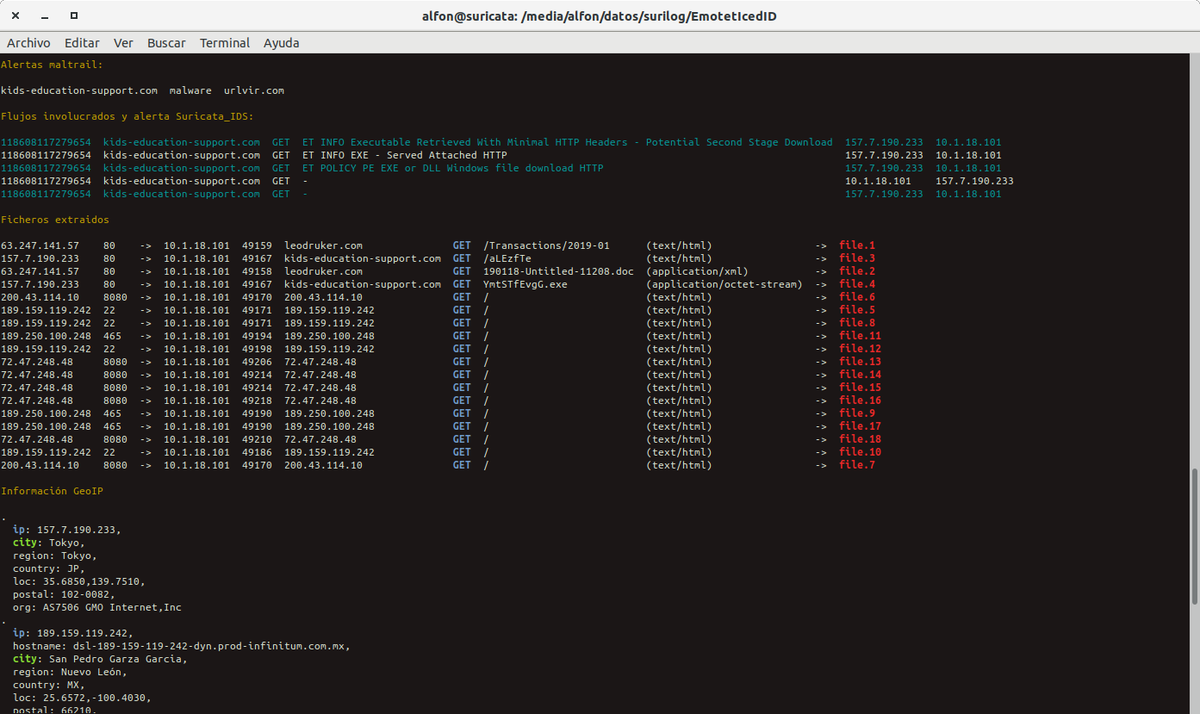Viewport: 1200px width, 714px height.
Task: Click 'ip: 157.7.190.233,' GeoIP line
Action: pos(67,530)
